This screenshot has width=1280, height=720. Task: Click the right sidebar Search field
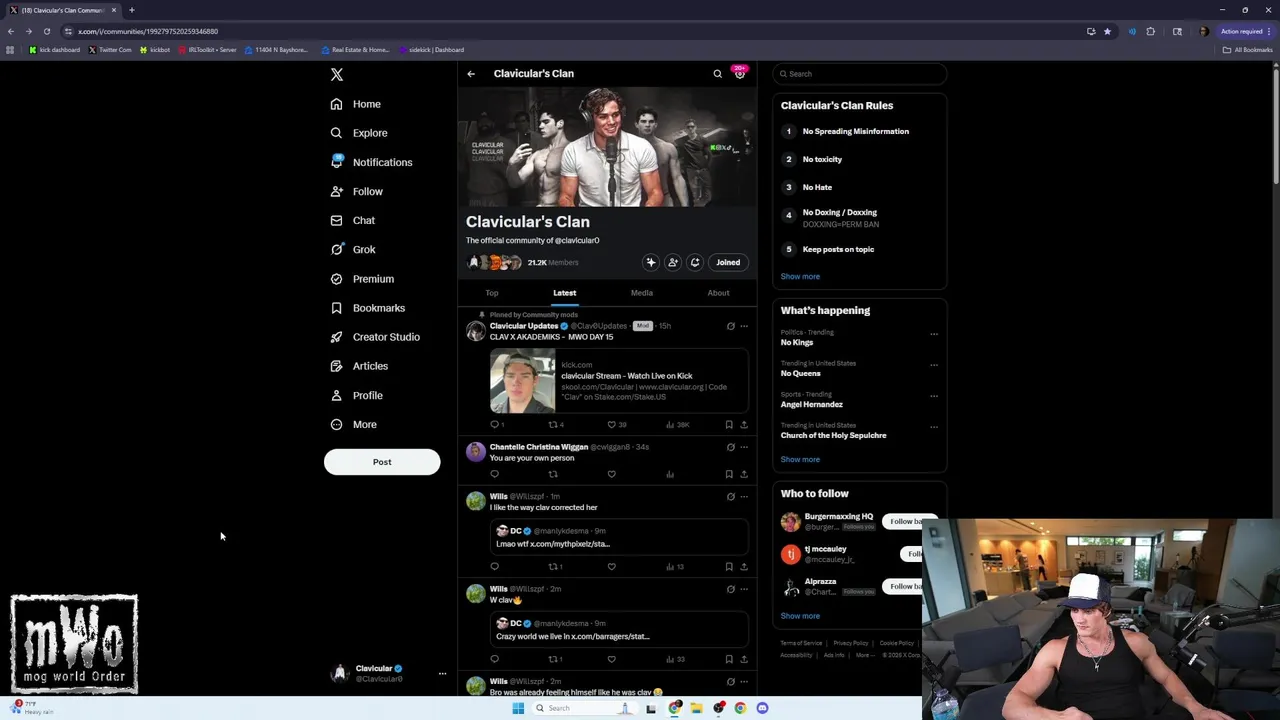860,74
